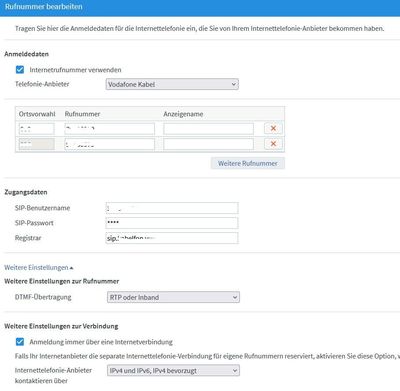
Task: Delete the second Rufnummer row with red X
Action: pos(273,144)
